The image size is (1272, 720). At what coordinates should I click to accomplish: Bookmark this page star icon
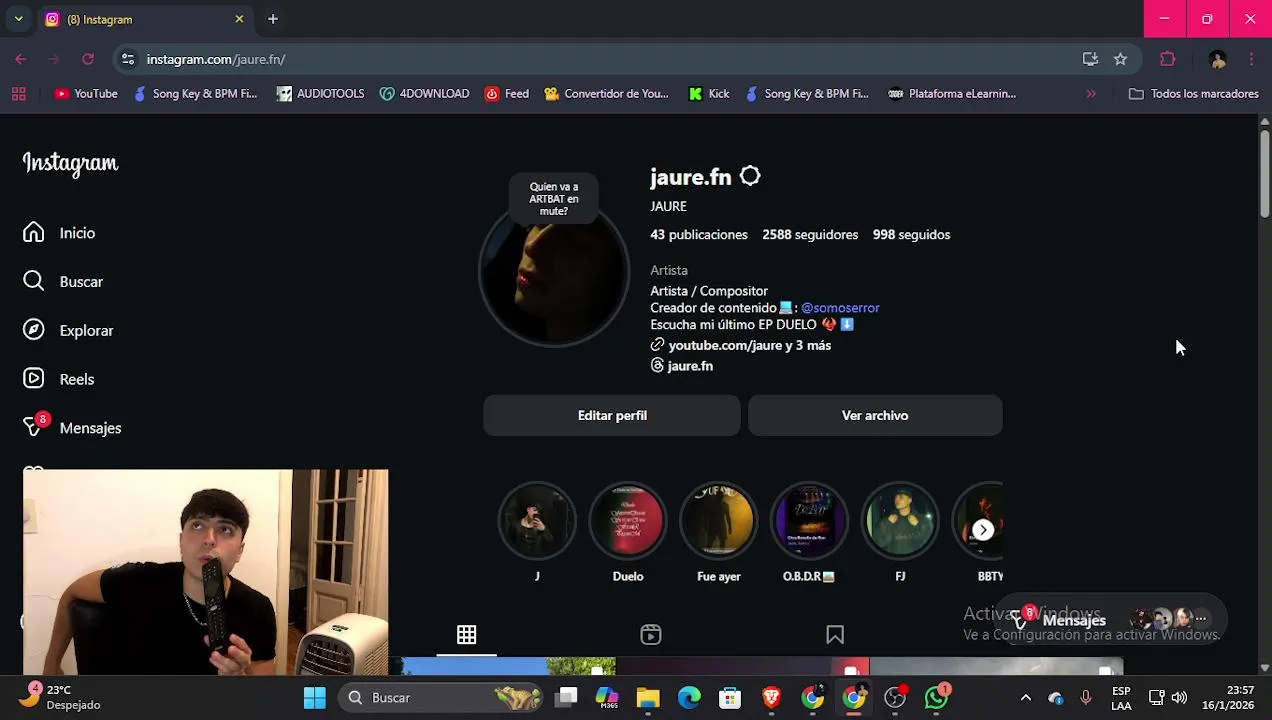(x=1120, y=59)
